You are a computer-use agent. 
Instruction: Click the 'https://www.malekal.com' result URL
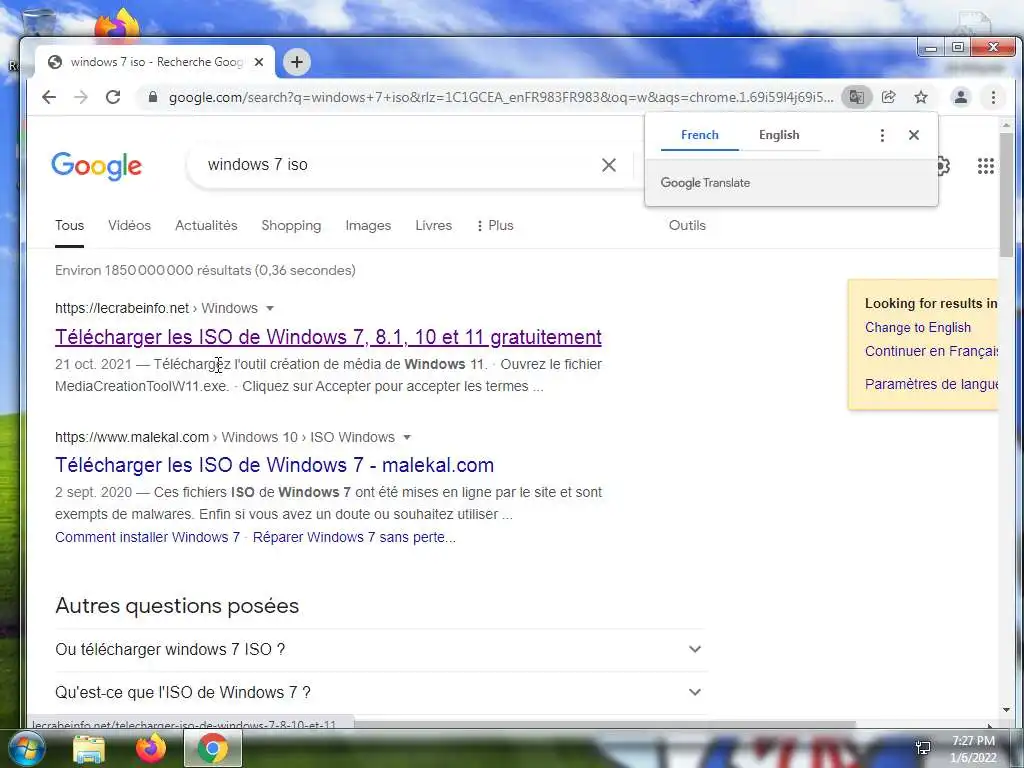point(132,438)
